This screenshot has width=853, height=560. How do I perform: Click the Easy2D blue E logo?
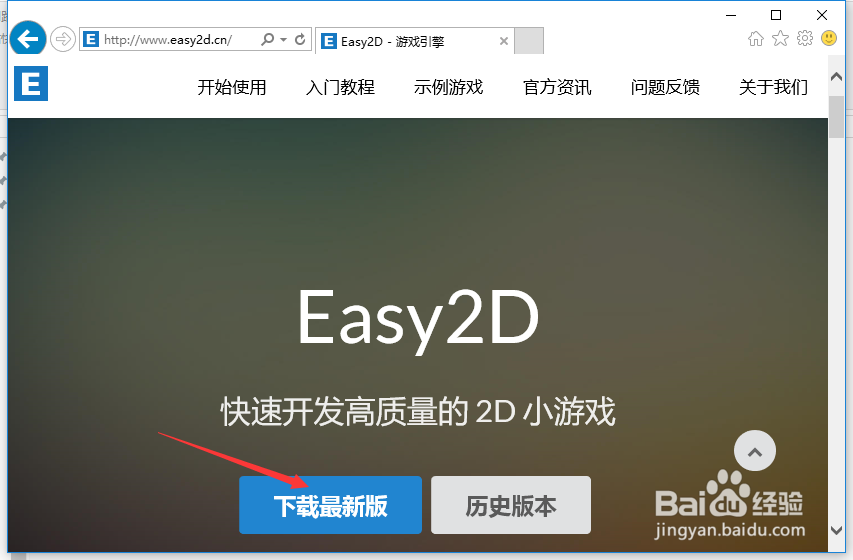[31, 83]
